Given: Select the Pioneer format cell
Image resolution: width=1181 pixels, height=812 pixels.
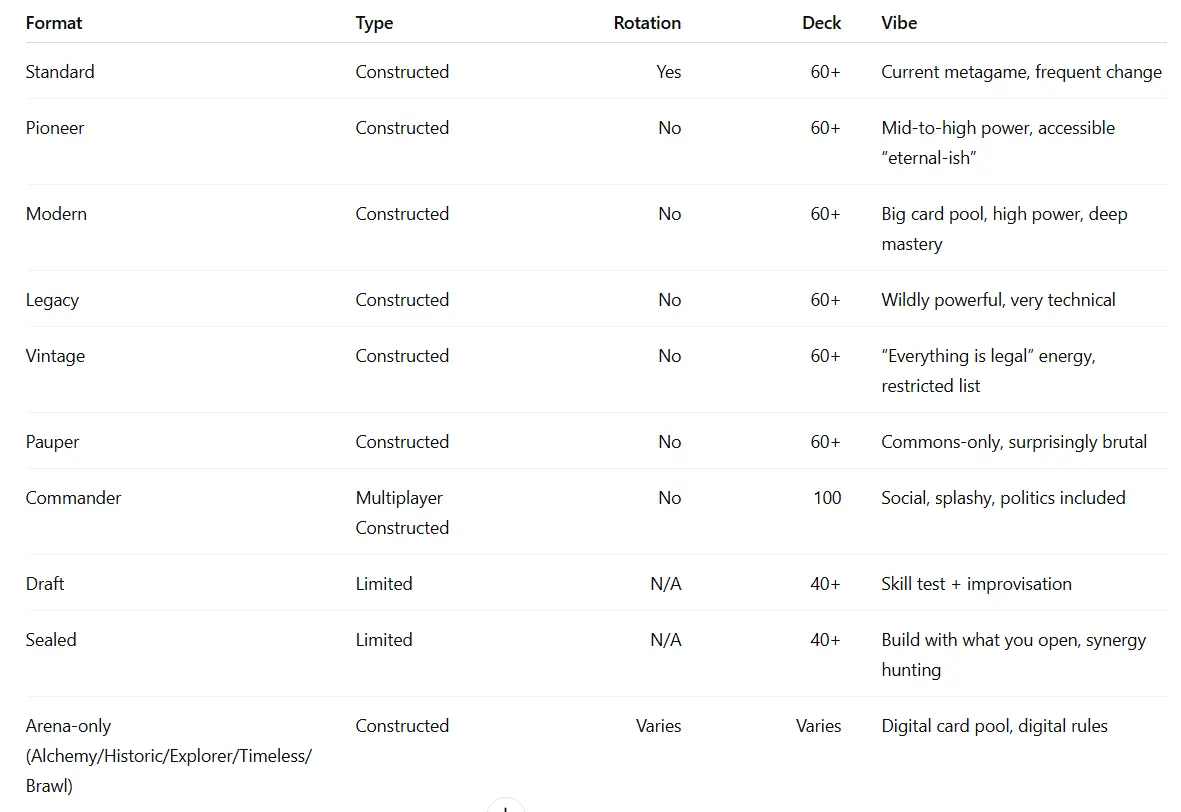Looking at the screenshot, I should [x=55, y=128].
